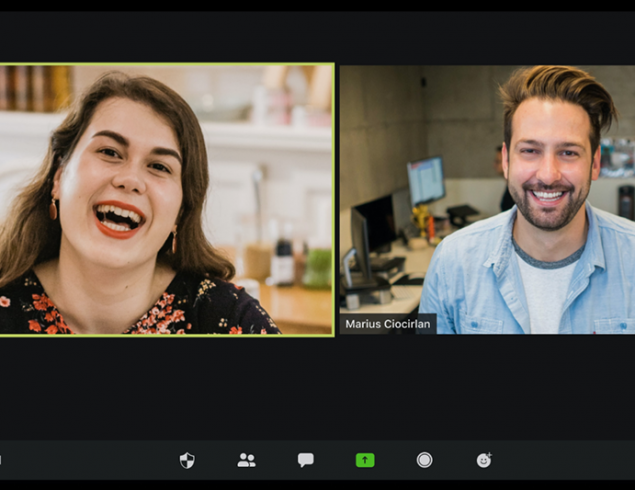Open the Security shield icon
635x490 pixels.
click(187, 460)
